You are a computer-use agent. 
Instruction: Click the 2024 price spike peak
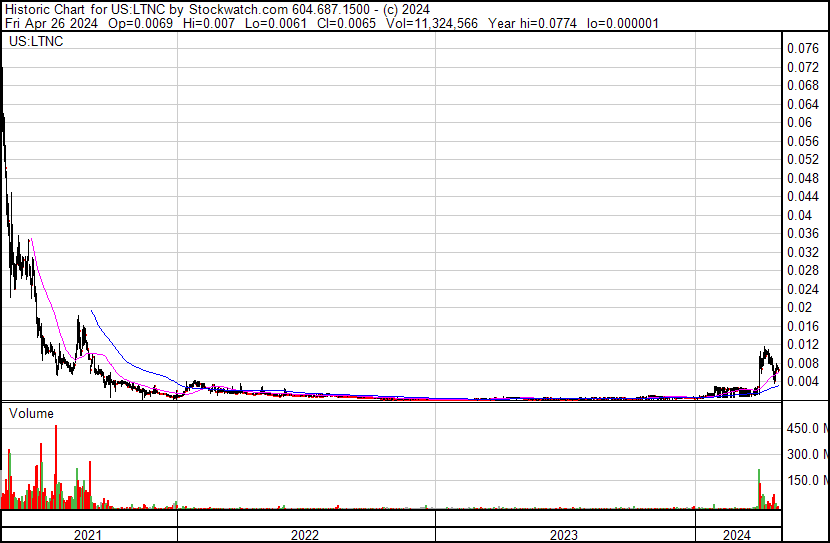coord(764,348)
